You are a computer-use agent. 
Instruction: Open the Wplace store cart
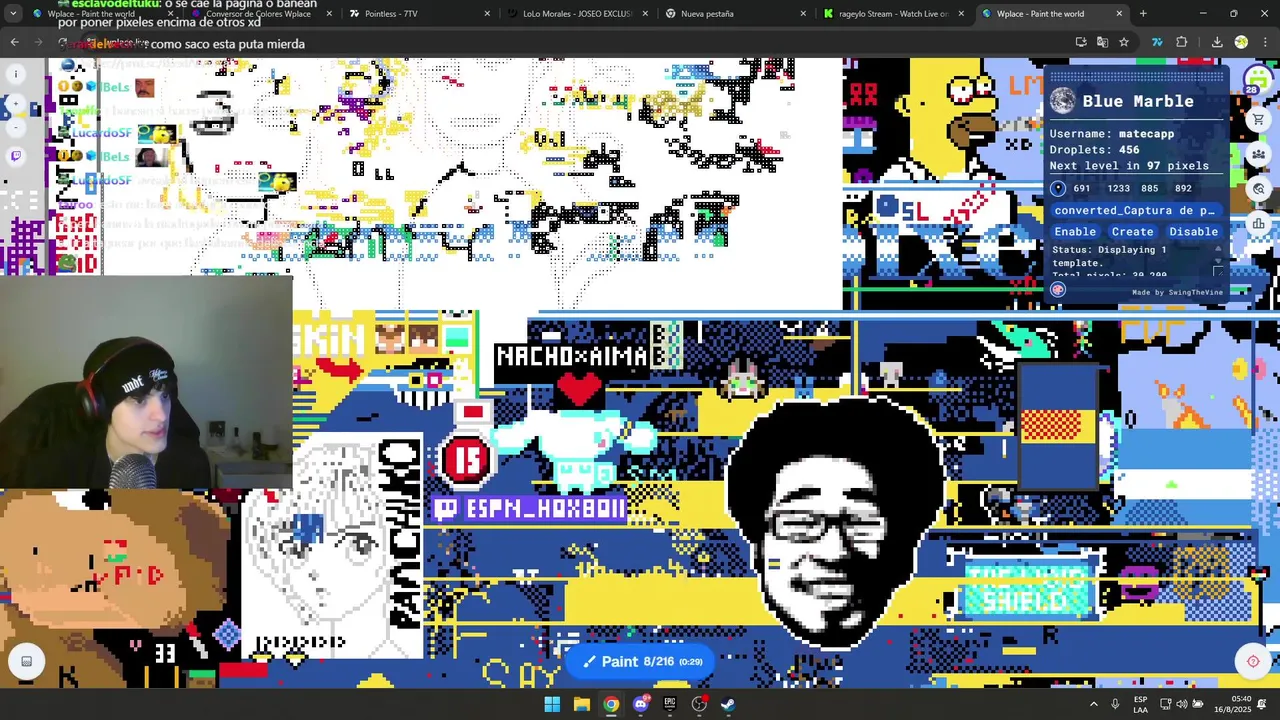1259,120
